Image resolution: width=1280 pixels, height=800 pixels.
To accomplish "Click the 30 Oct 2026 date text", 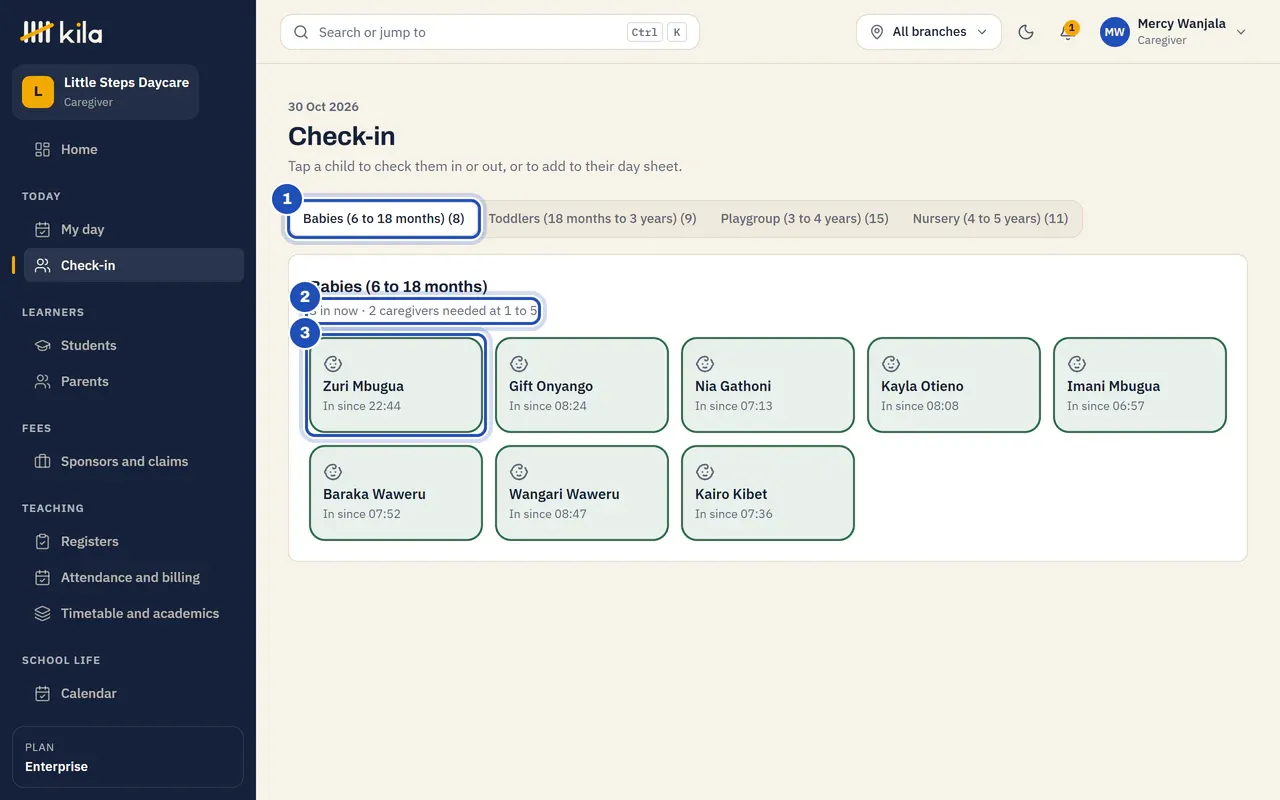I will [x=323, y=107].
